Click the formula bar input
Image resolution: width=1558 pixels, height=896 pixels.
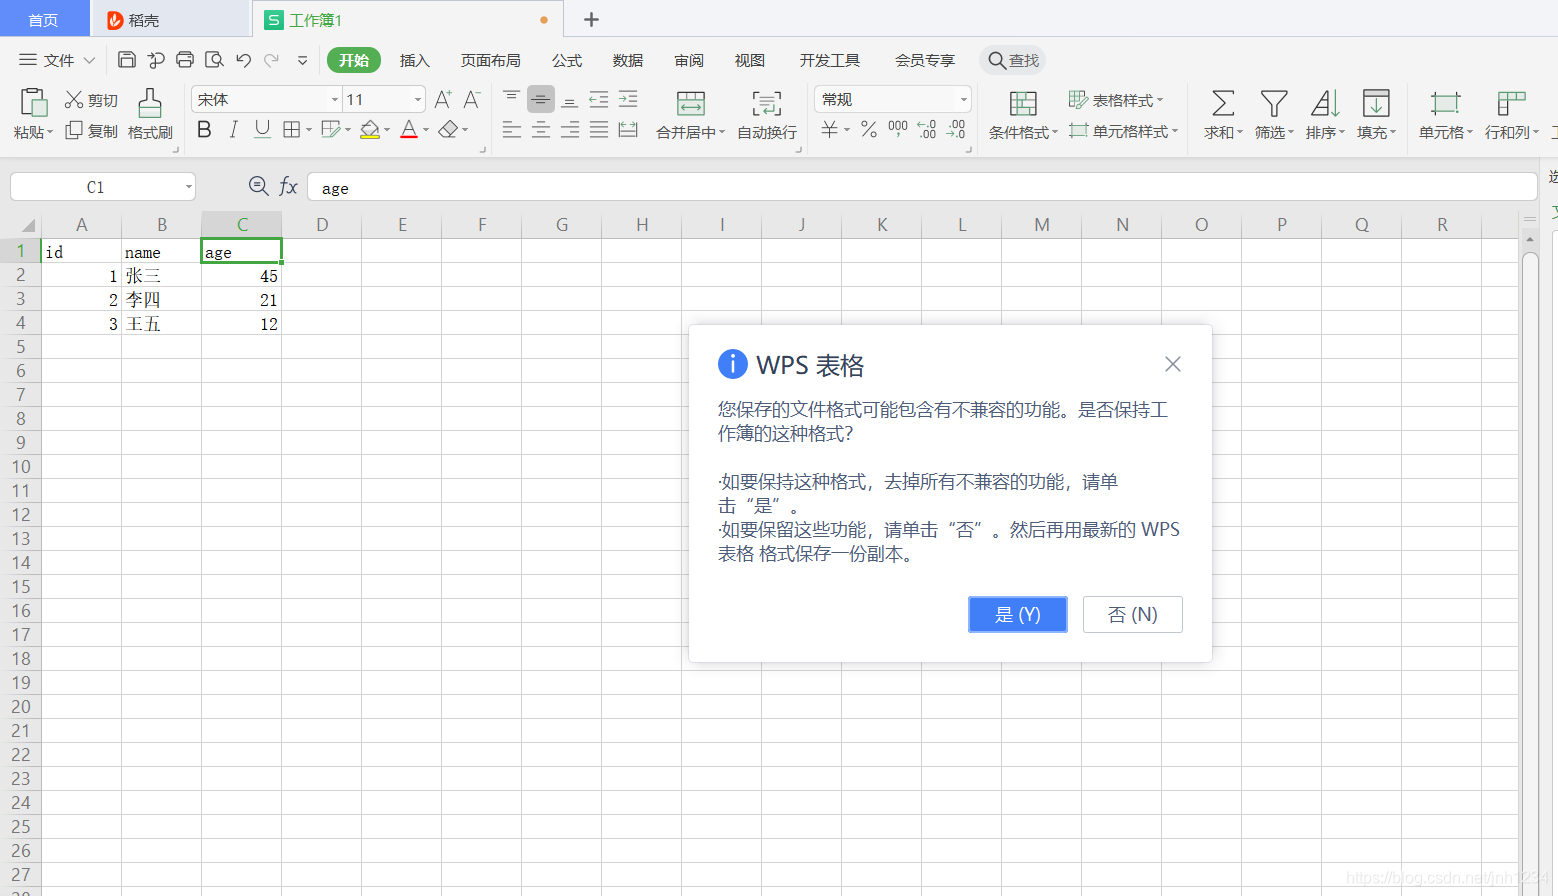922,187
